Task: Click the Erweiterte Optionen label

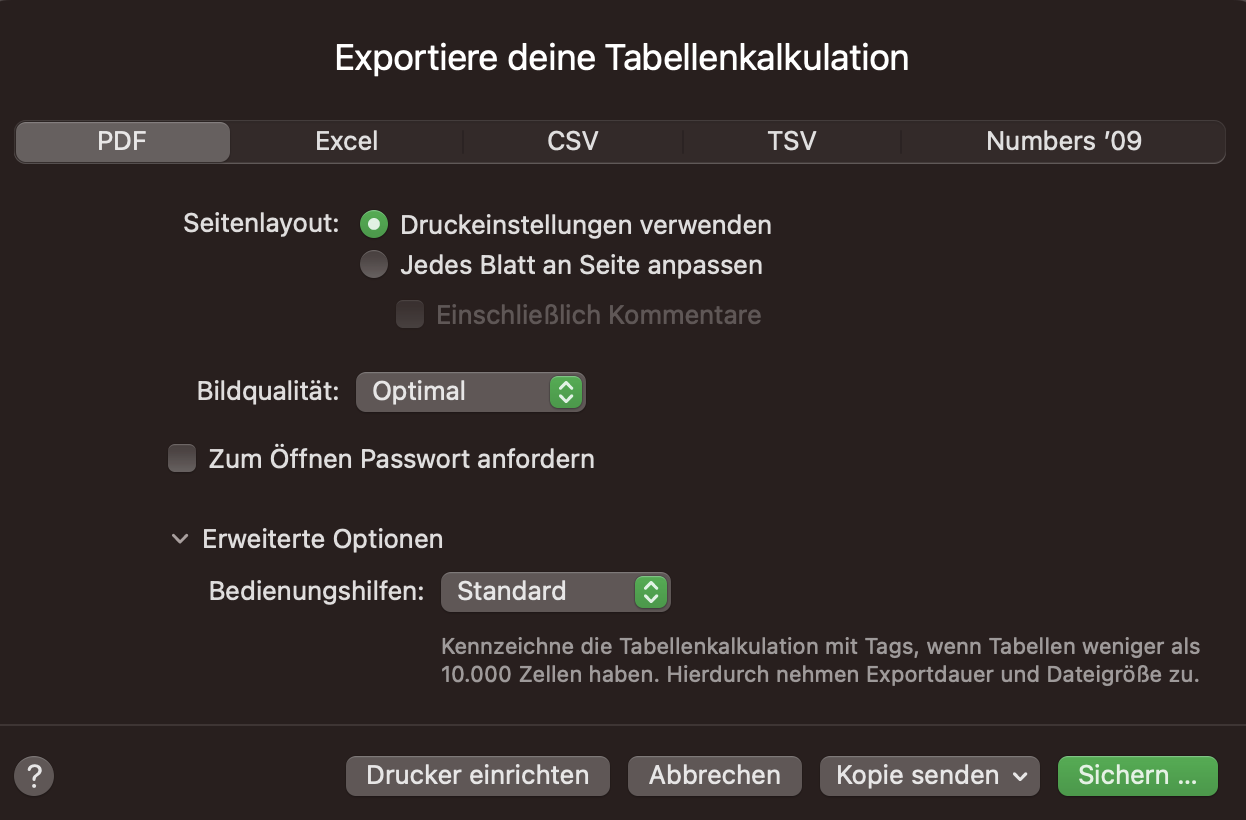Action: tap(322, 539)
